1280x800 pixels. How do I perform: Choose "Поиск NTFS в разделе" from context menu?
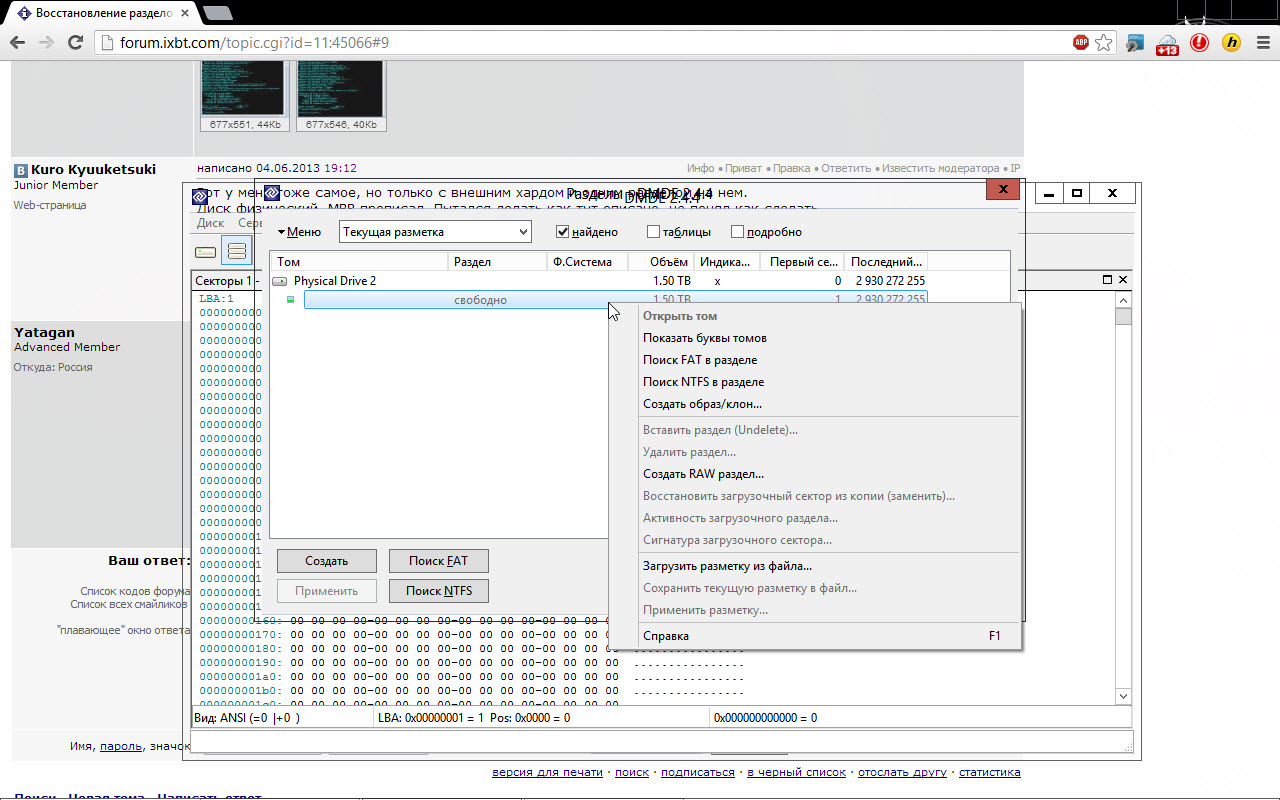(x=703, y=382)
